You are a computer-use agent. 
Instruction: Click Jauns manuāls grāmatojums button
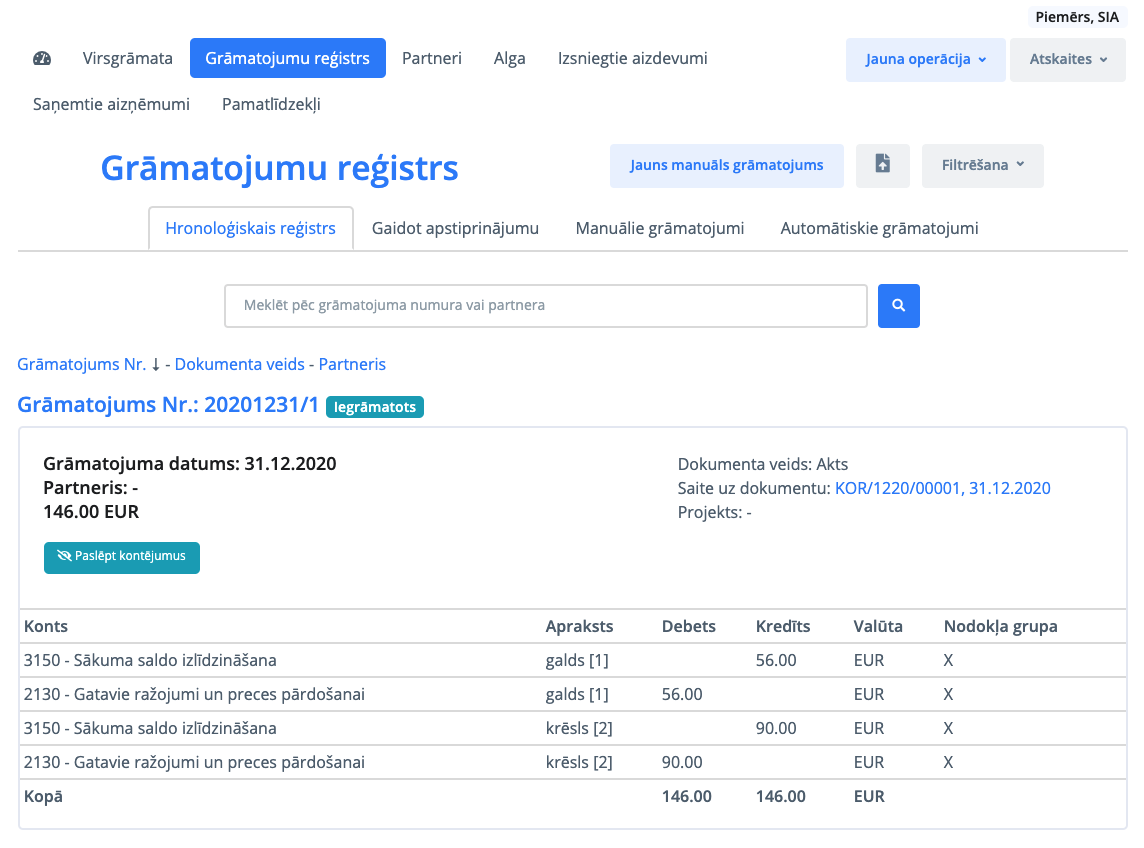(726, 165)
